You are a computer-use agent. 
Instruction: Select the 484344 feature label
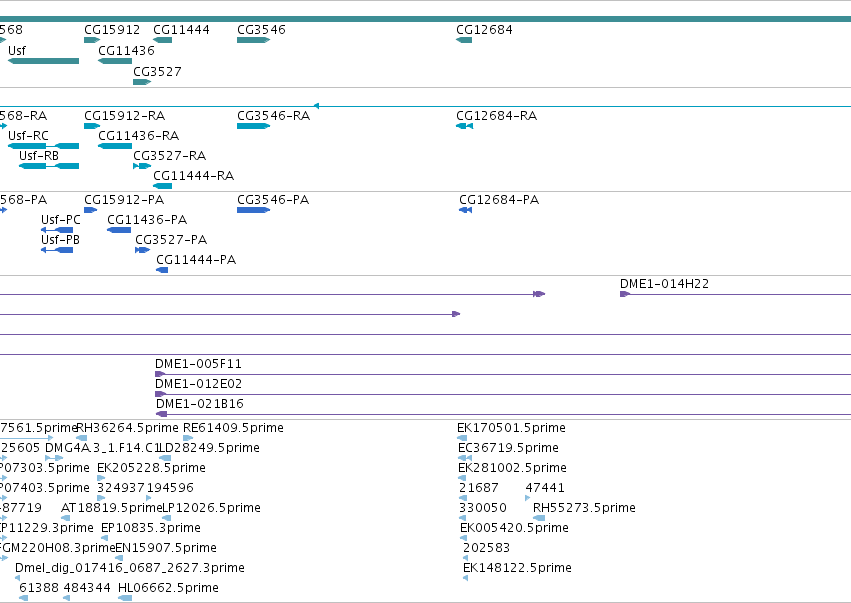(87, 588)
